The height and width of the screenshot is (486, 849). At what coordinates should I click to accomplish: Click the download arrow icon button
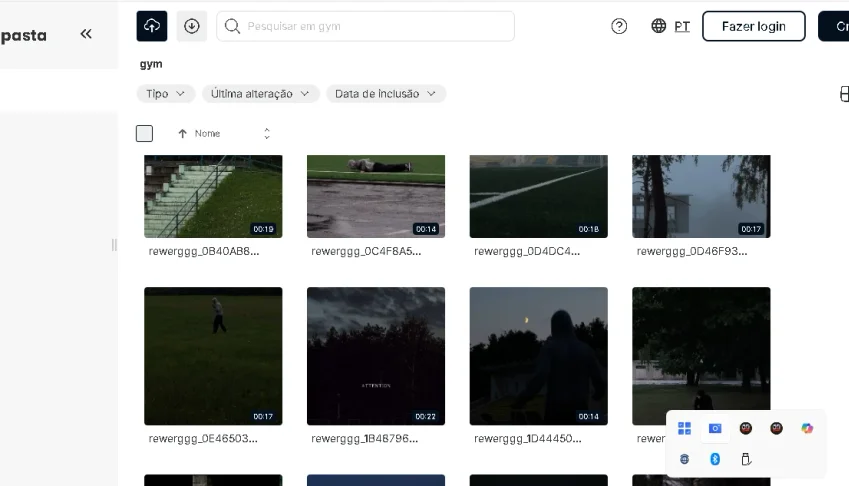point(192,26)
